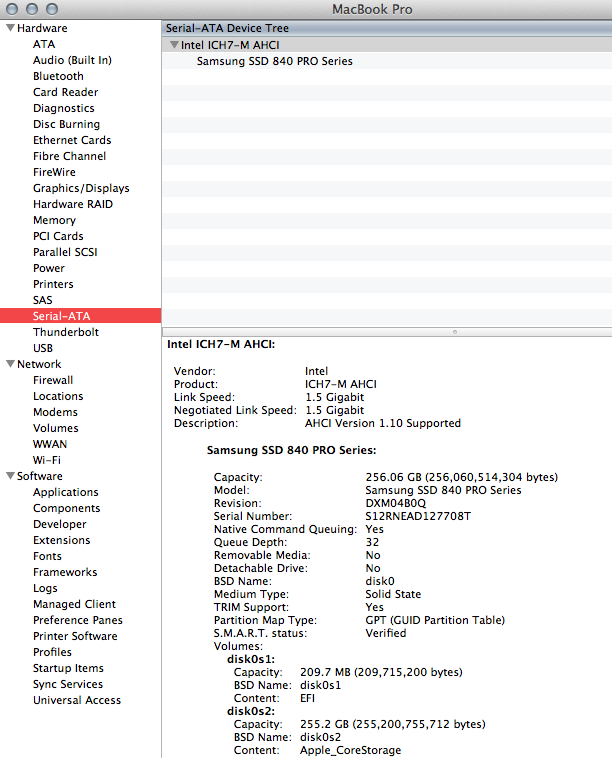
Task: Select Preference Panes entry
Action: point(78,620)
